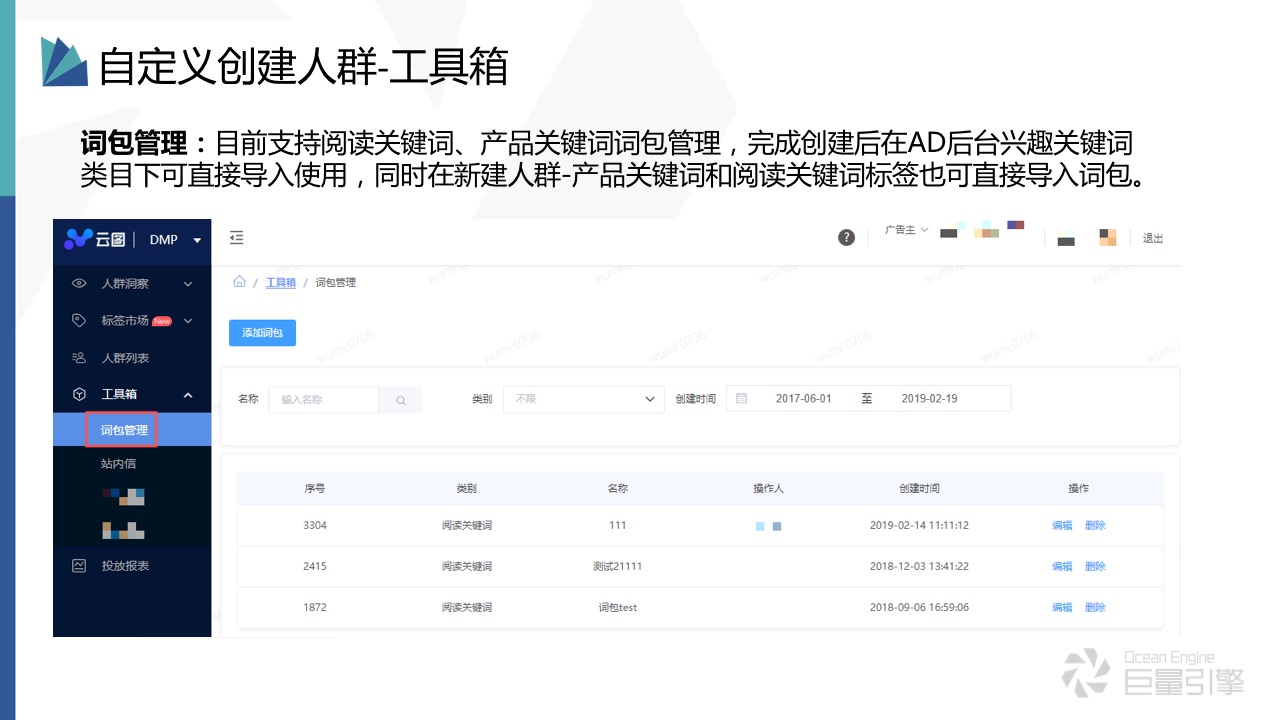Open the 工具箱 toolbox icon
The image size is (1280, 720).
tap(79, 393)
